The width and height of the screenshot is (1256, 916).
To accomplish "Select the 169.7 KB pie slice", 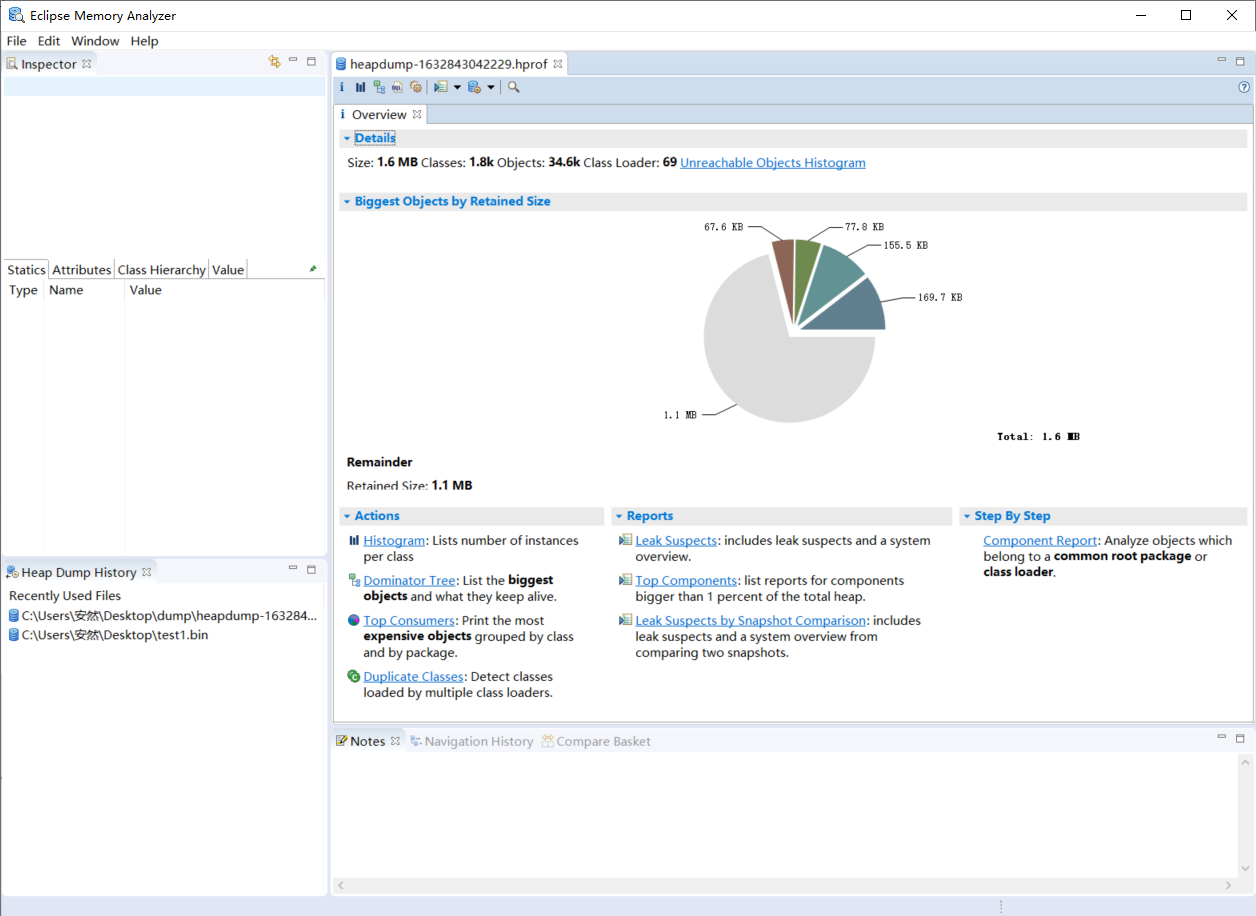I will (x=853, y=308).
